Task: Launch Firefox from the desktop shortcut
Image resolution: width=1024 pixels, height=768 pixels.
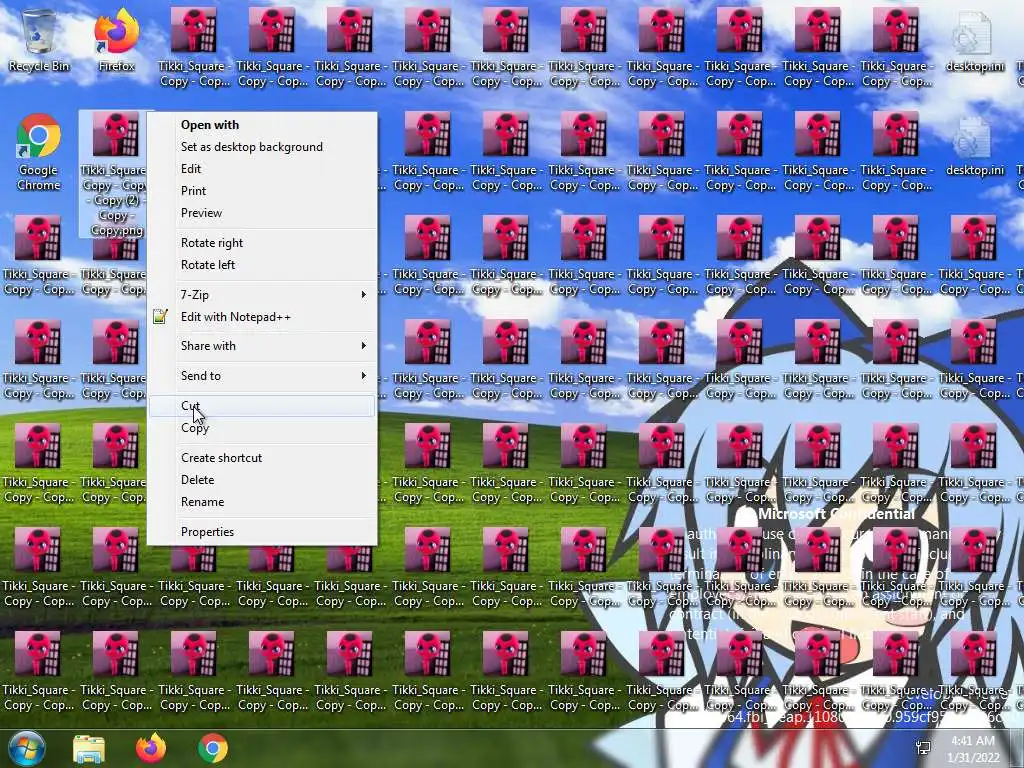Action: 117,40
